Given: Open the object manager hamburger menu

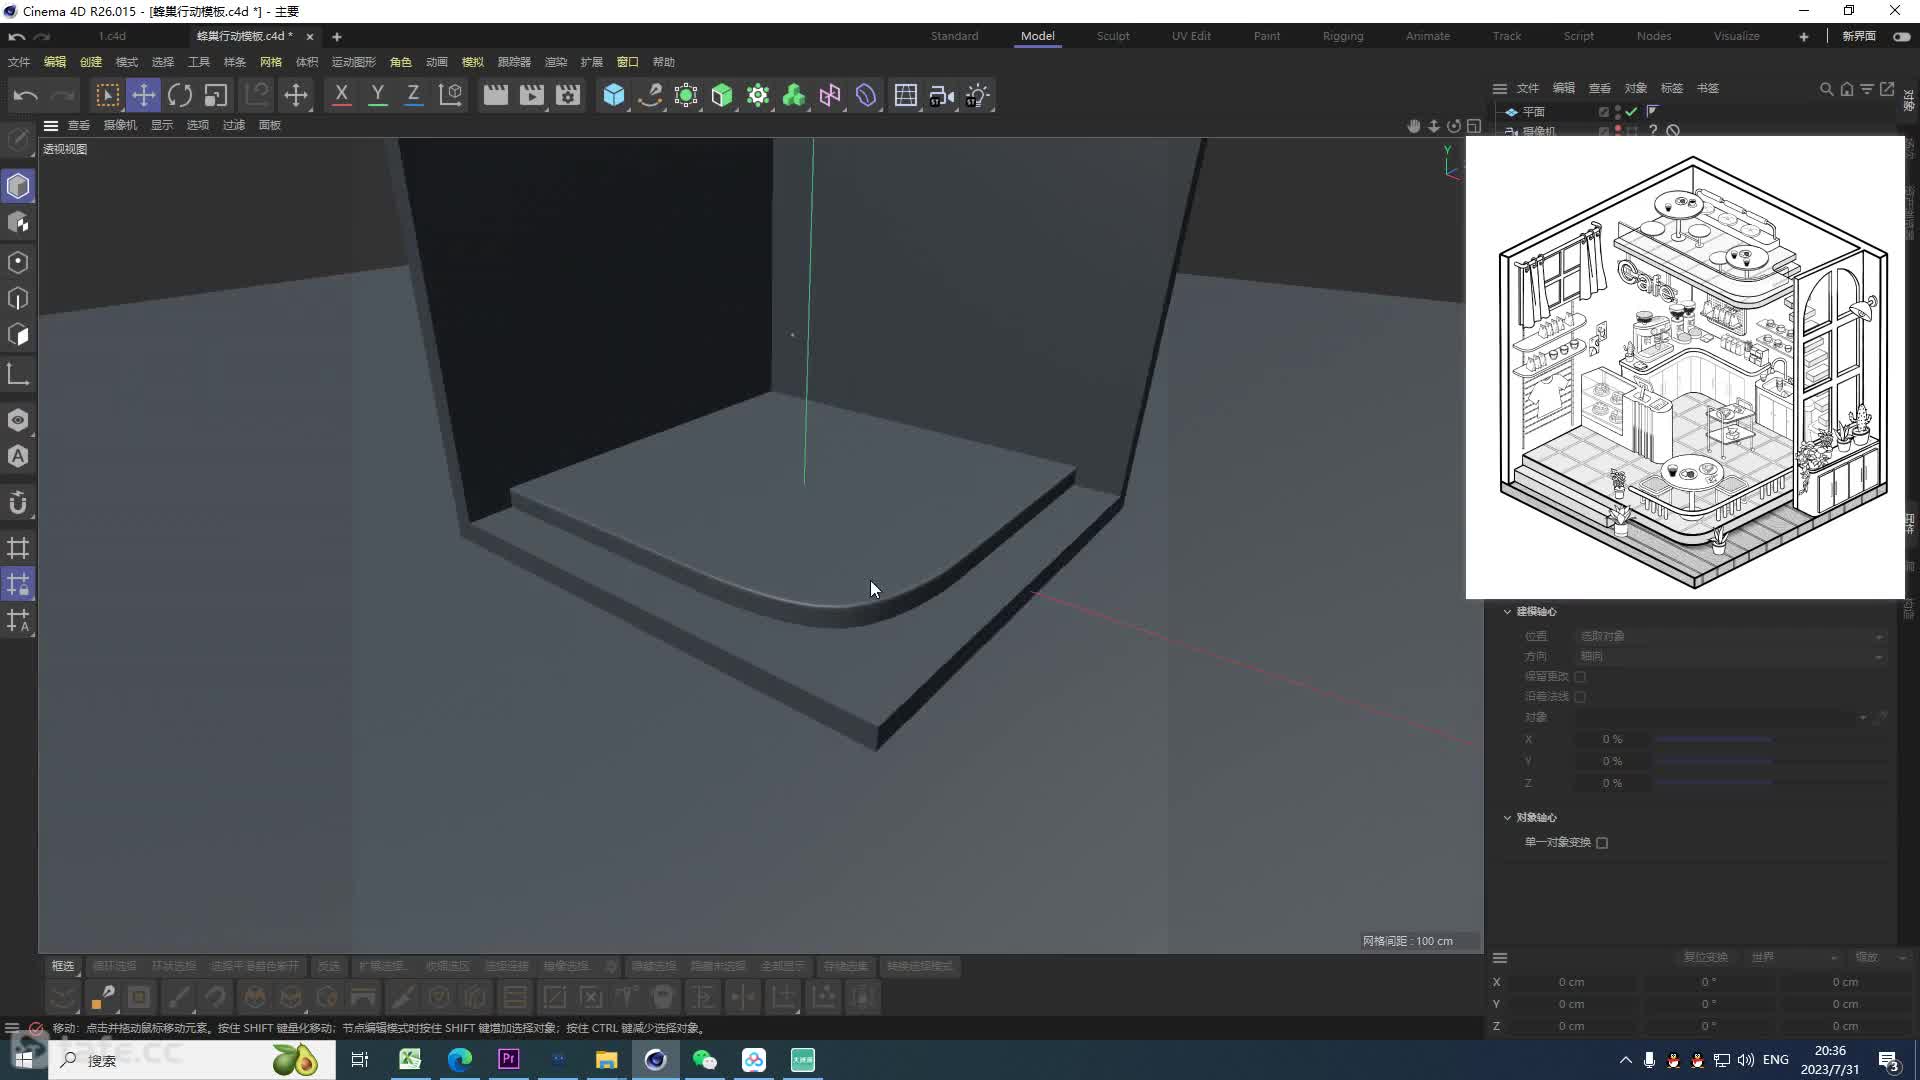Looking at the screenshot, I should pyautogui.click(x=1500, y=89).
